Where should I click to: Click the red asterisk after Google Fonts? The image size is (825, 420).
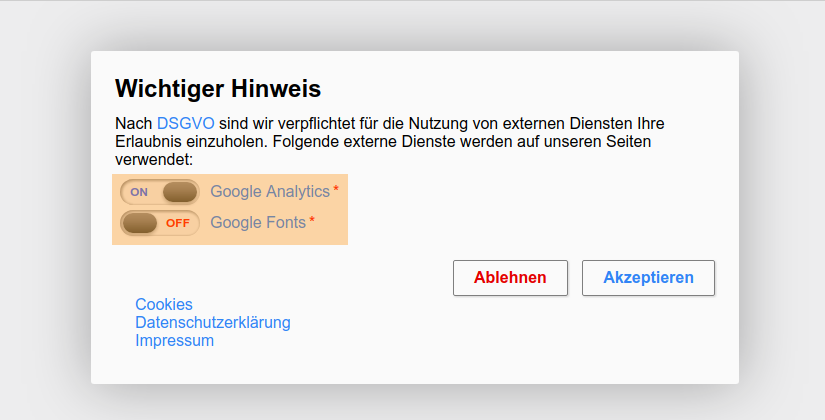(312, 221)
